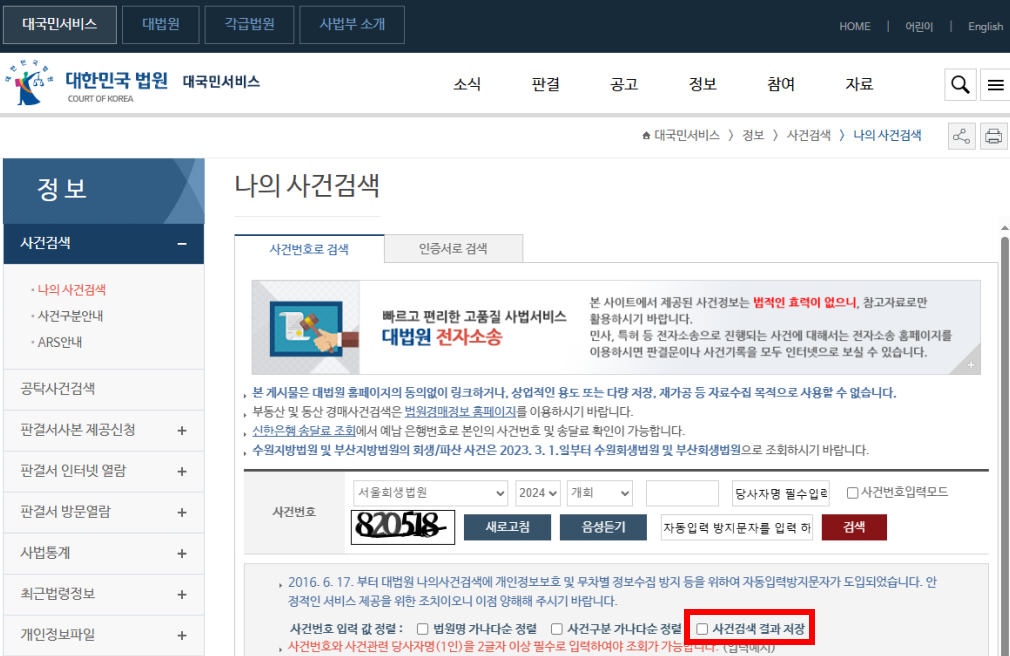
Task: Click 어린이 link in header
Action: point(919,26)
